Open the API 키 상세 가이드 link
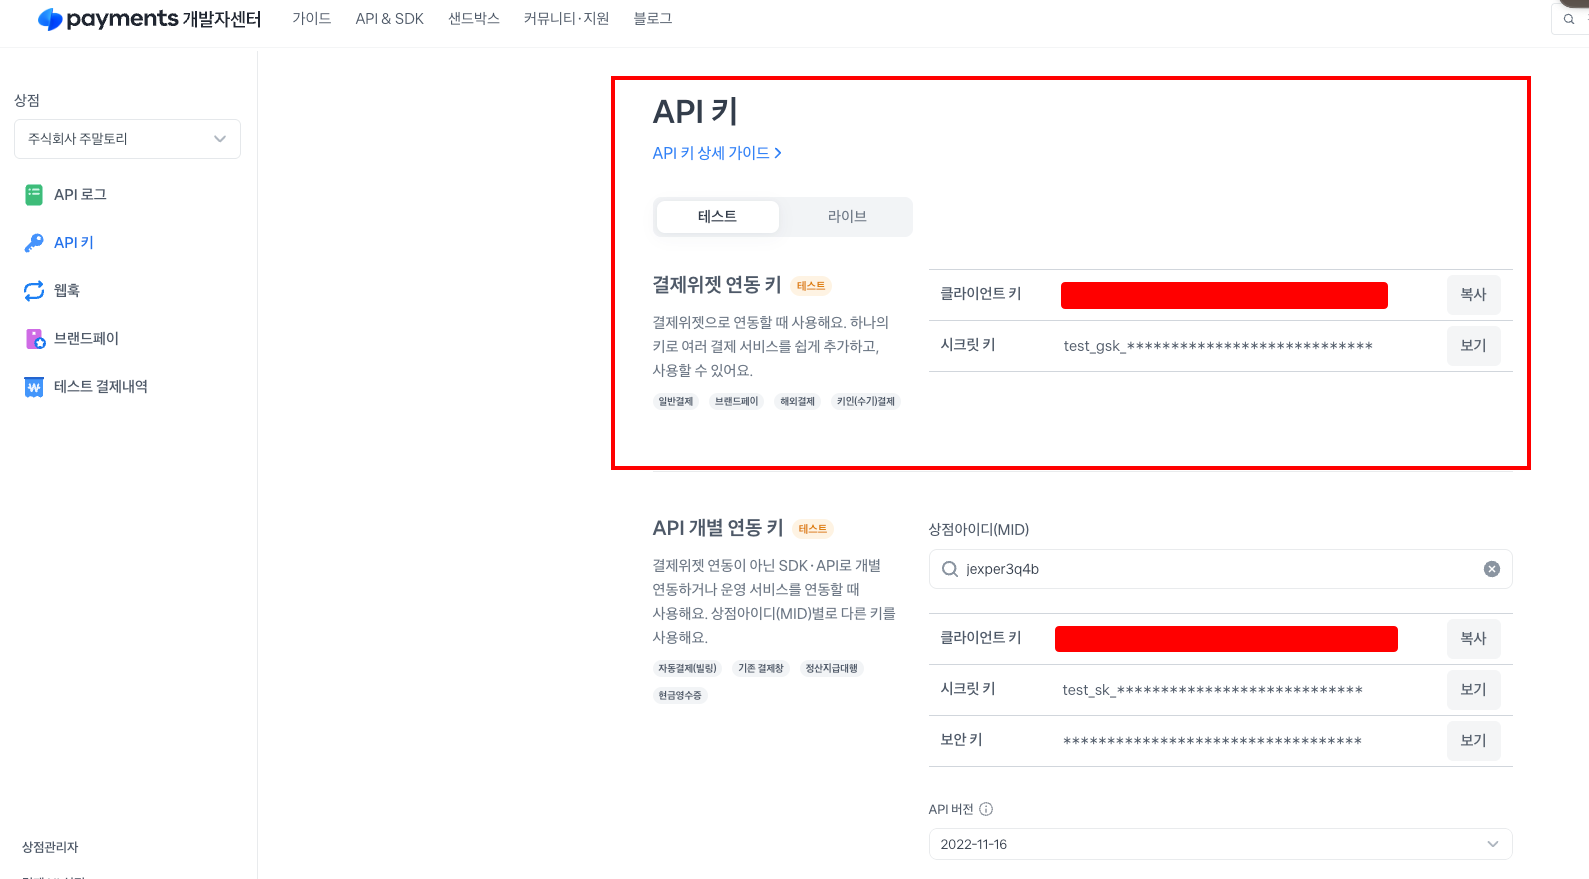Viewport: 1589px width, 879px height. tap(717, 153)
